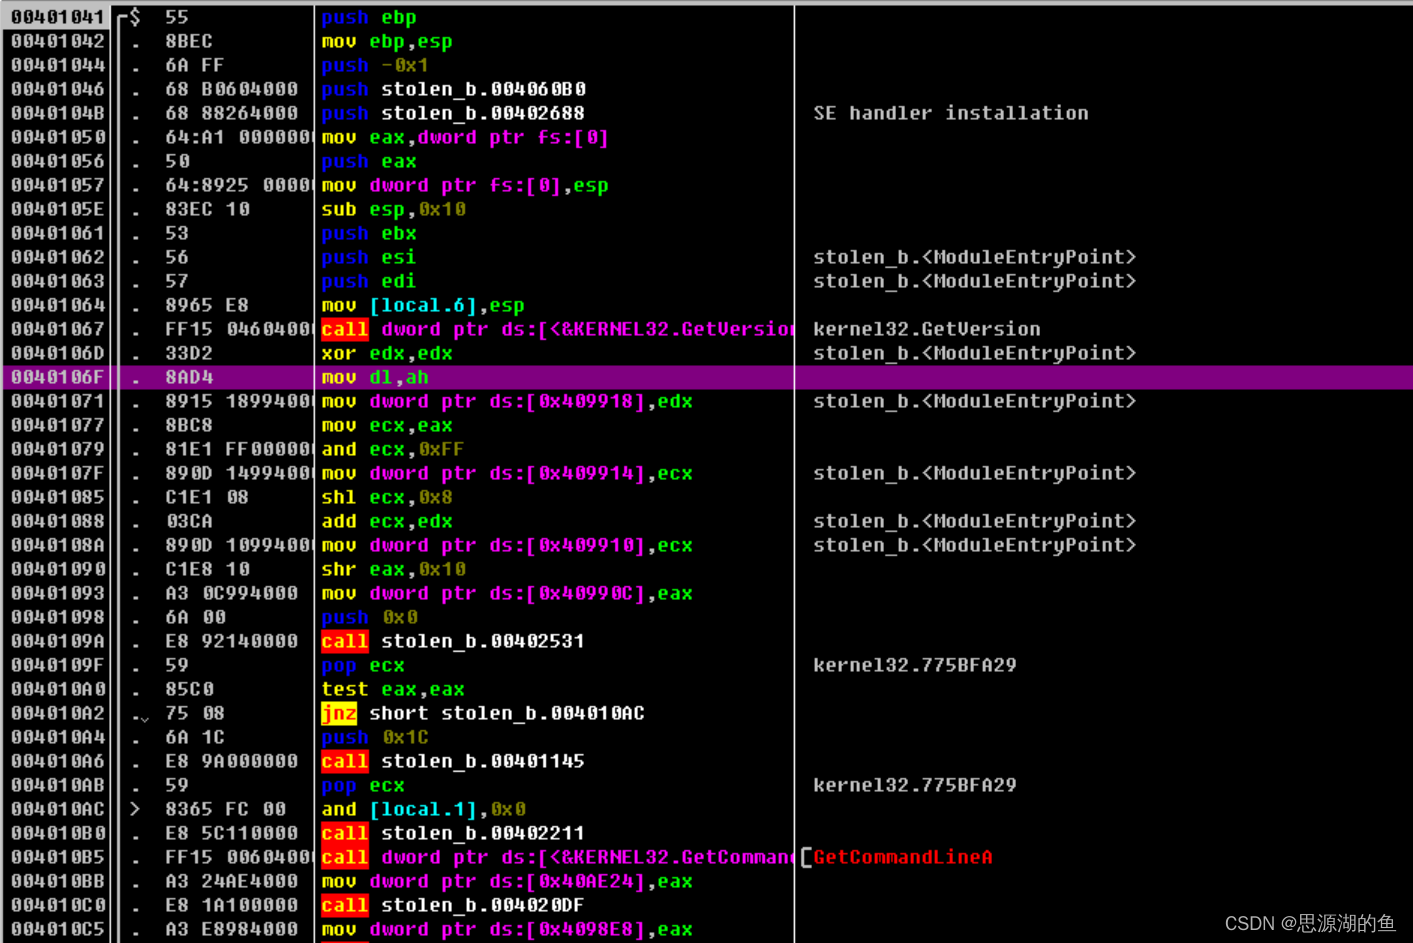The width and height of the screenshot is (1413, 943).
Task: Click "call stolen_b.004020DF" instruction
Action: 453,905
